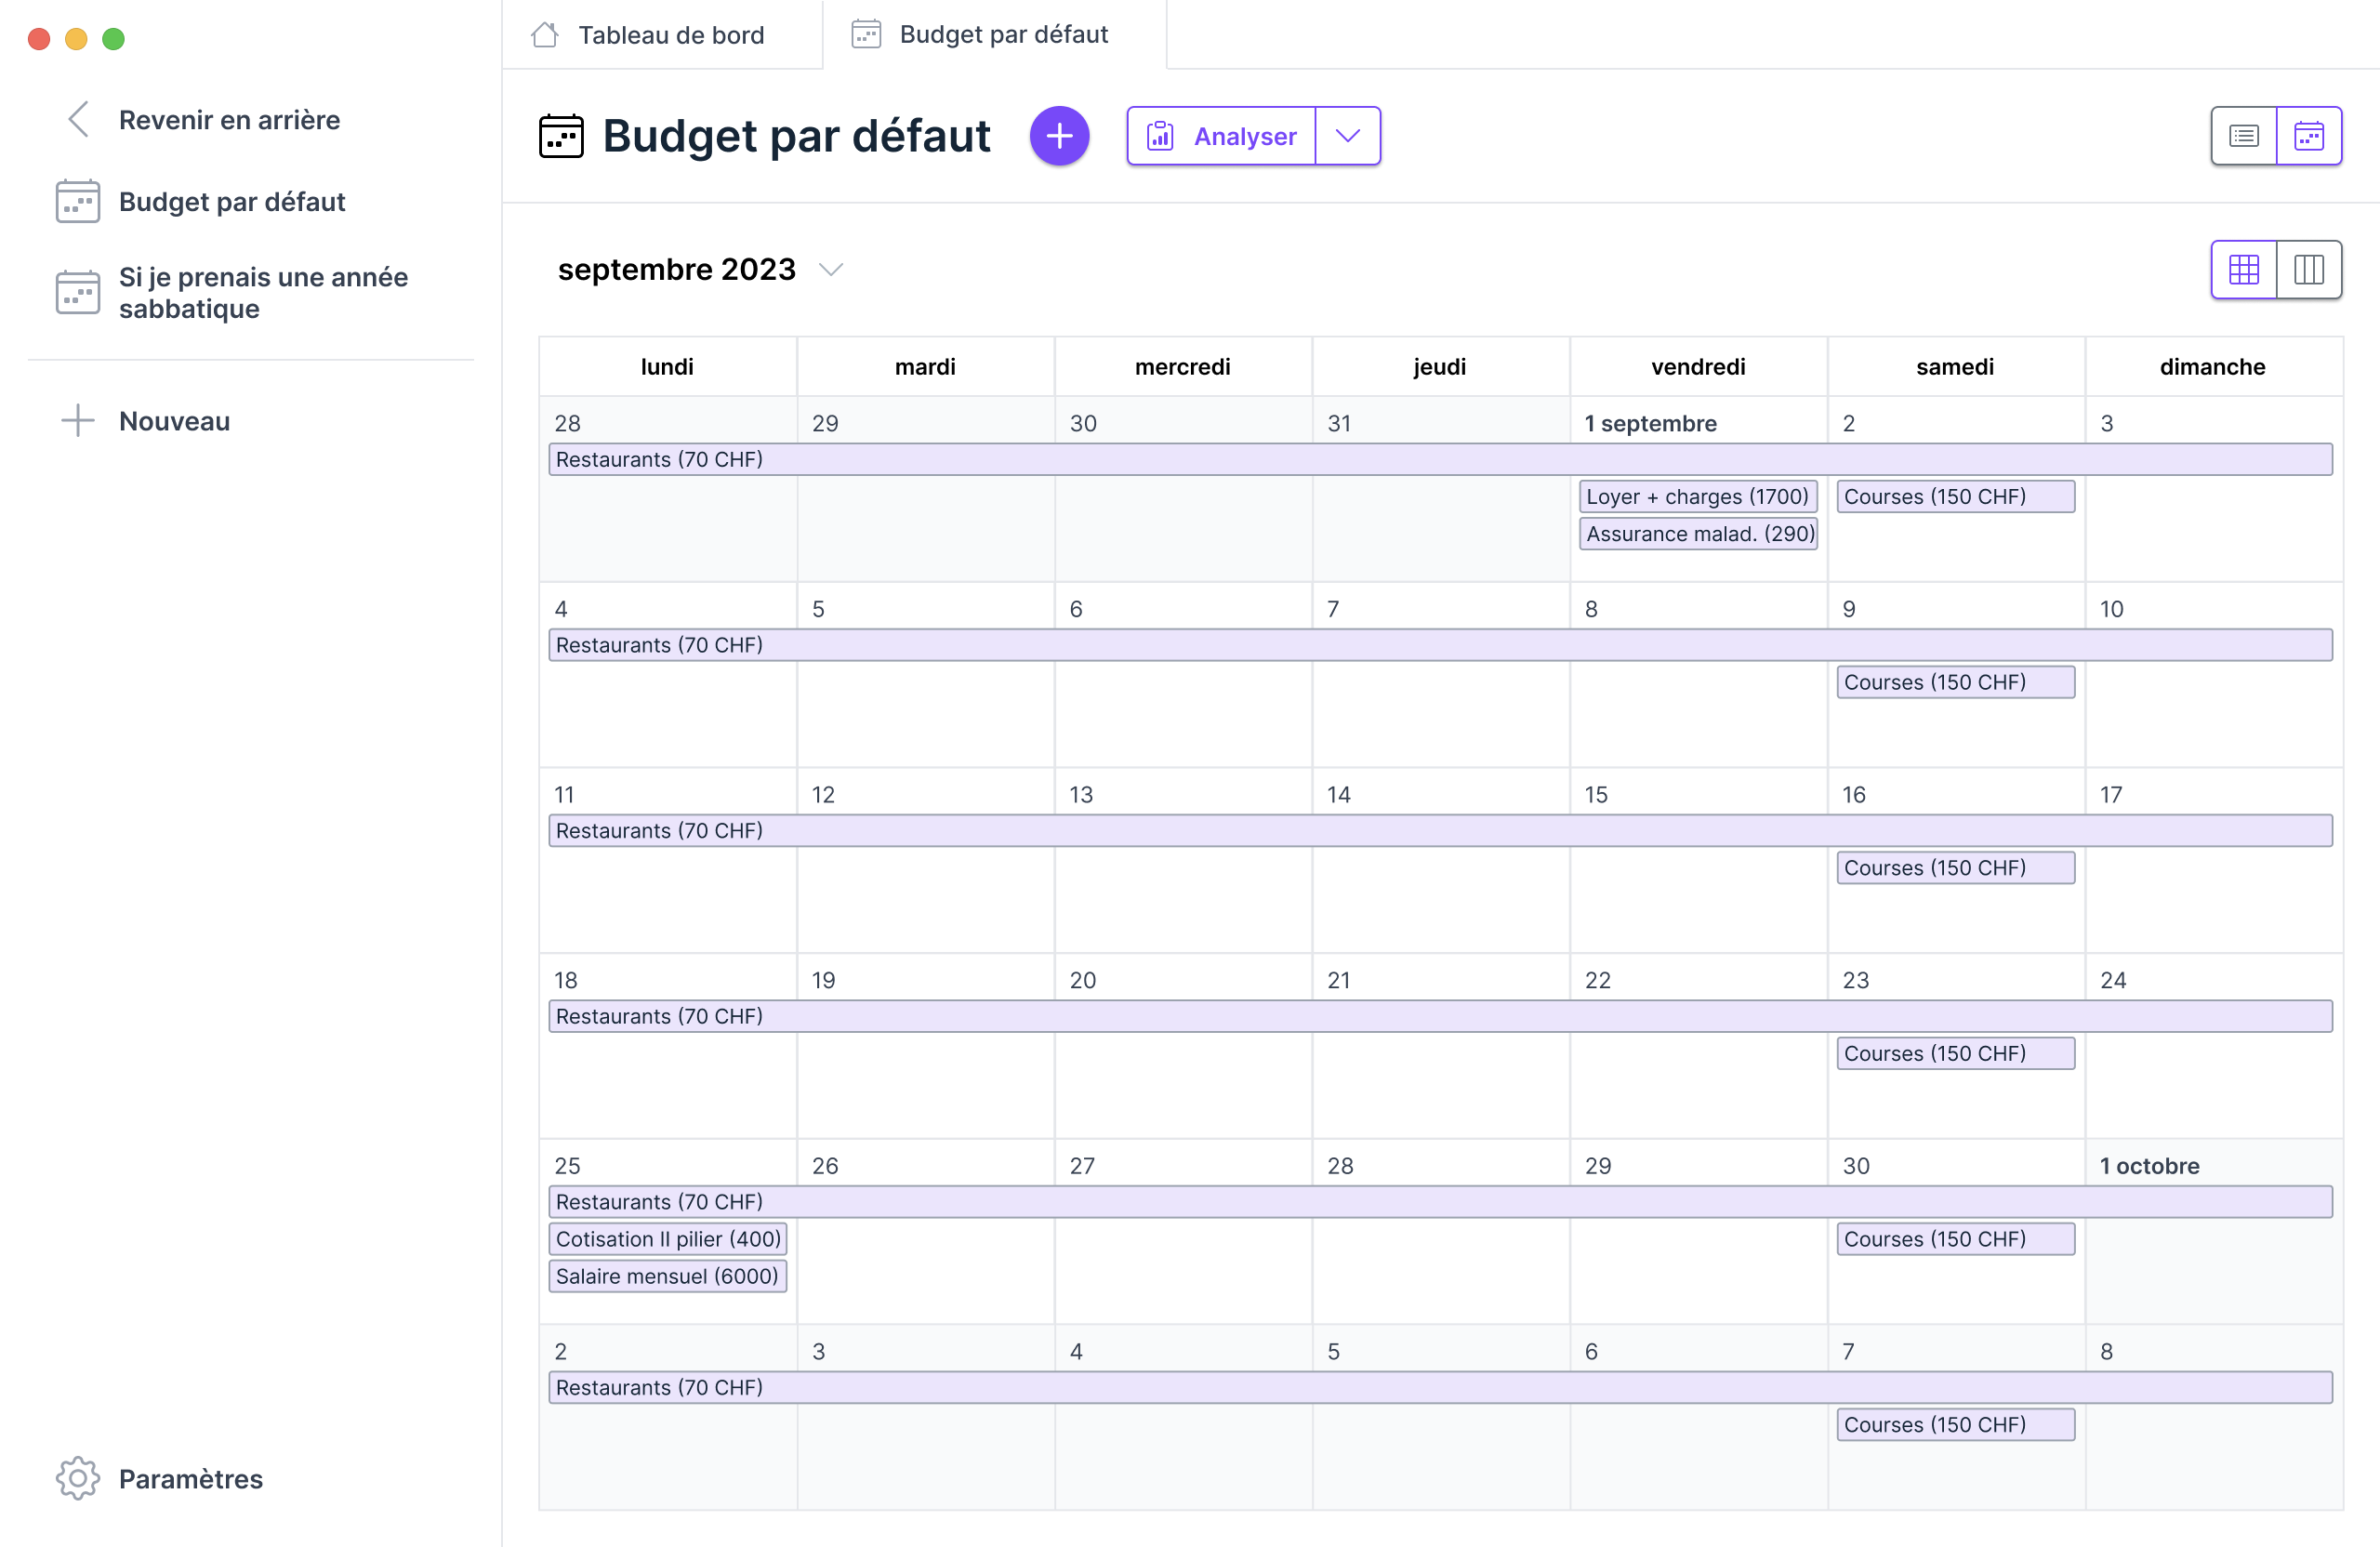
Task: Open the Budget par défaut icon in sidebar
Action: (x=78, y=201)
